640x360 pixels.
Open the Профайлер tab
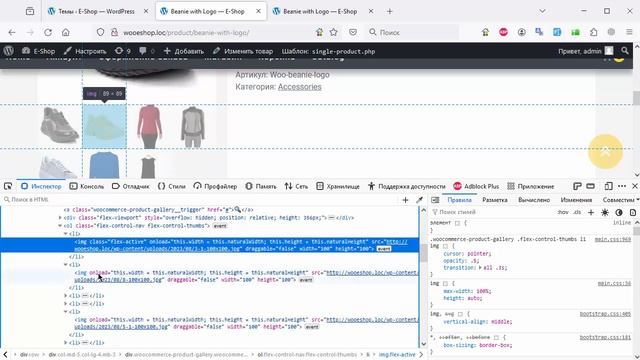click(x=215, y=186)
